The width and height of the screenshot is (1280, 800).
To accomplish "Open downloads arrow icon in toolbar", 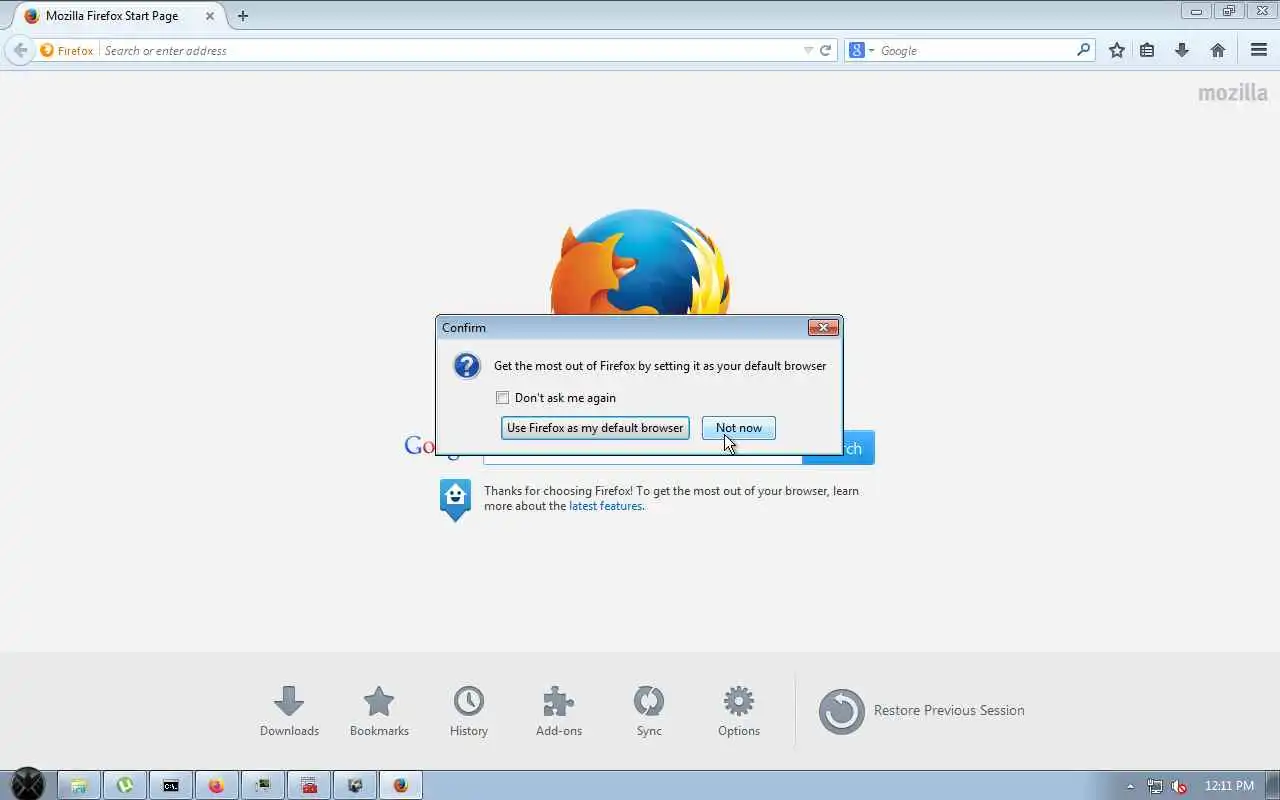I will tap(1182, 50).
